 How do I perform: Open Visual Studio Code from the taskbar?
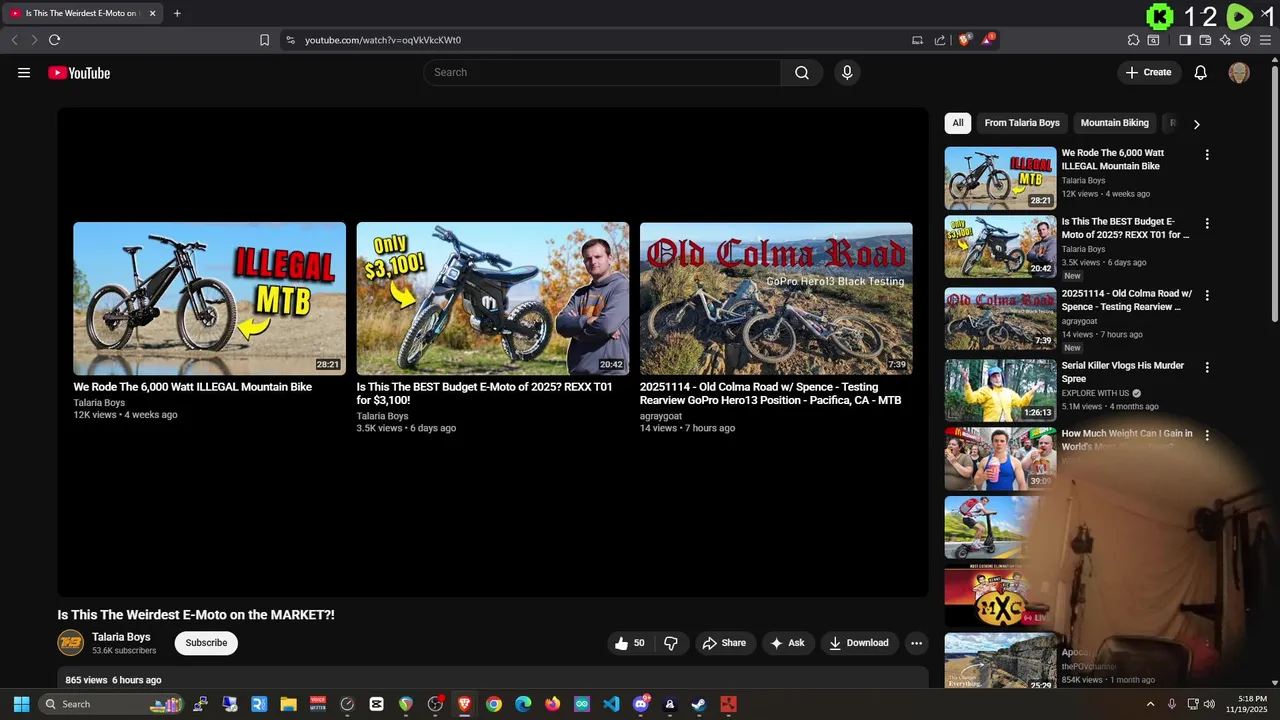click(x=611, y=704)
